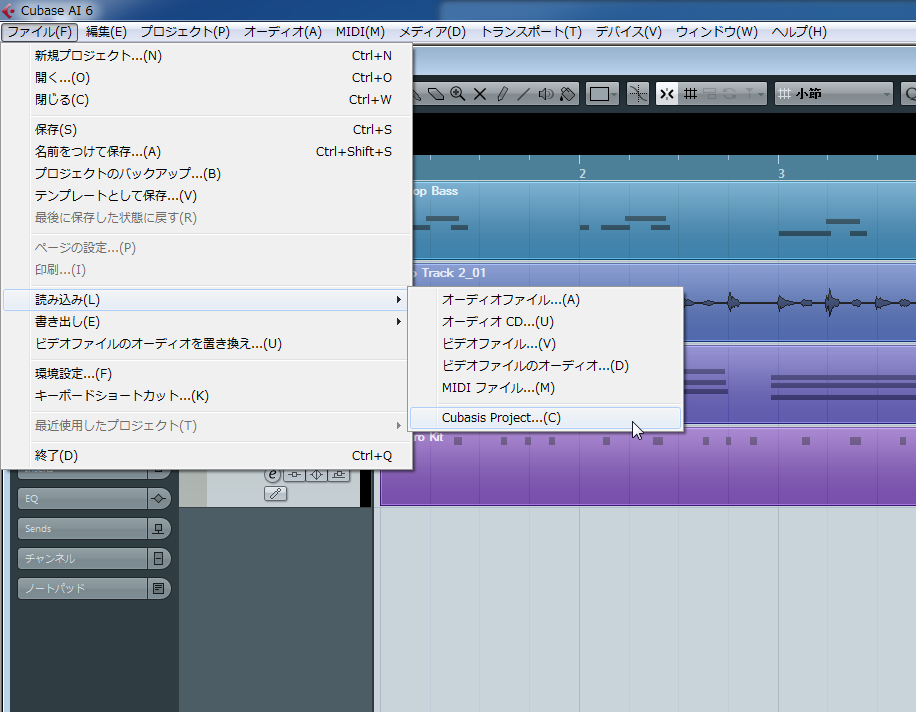Image resolution: width=916 pixels, height=712 pixels.
Task: Open the 小節 quantize dropdown
Action: pyautogui.click(x=834, y=94)
